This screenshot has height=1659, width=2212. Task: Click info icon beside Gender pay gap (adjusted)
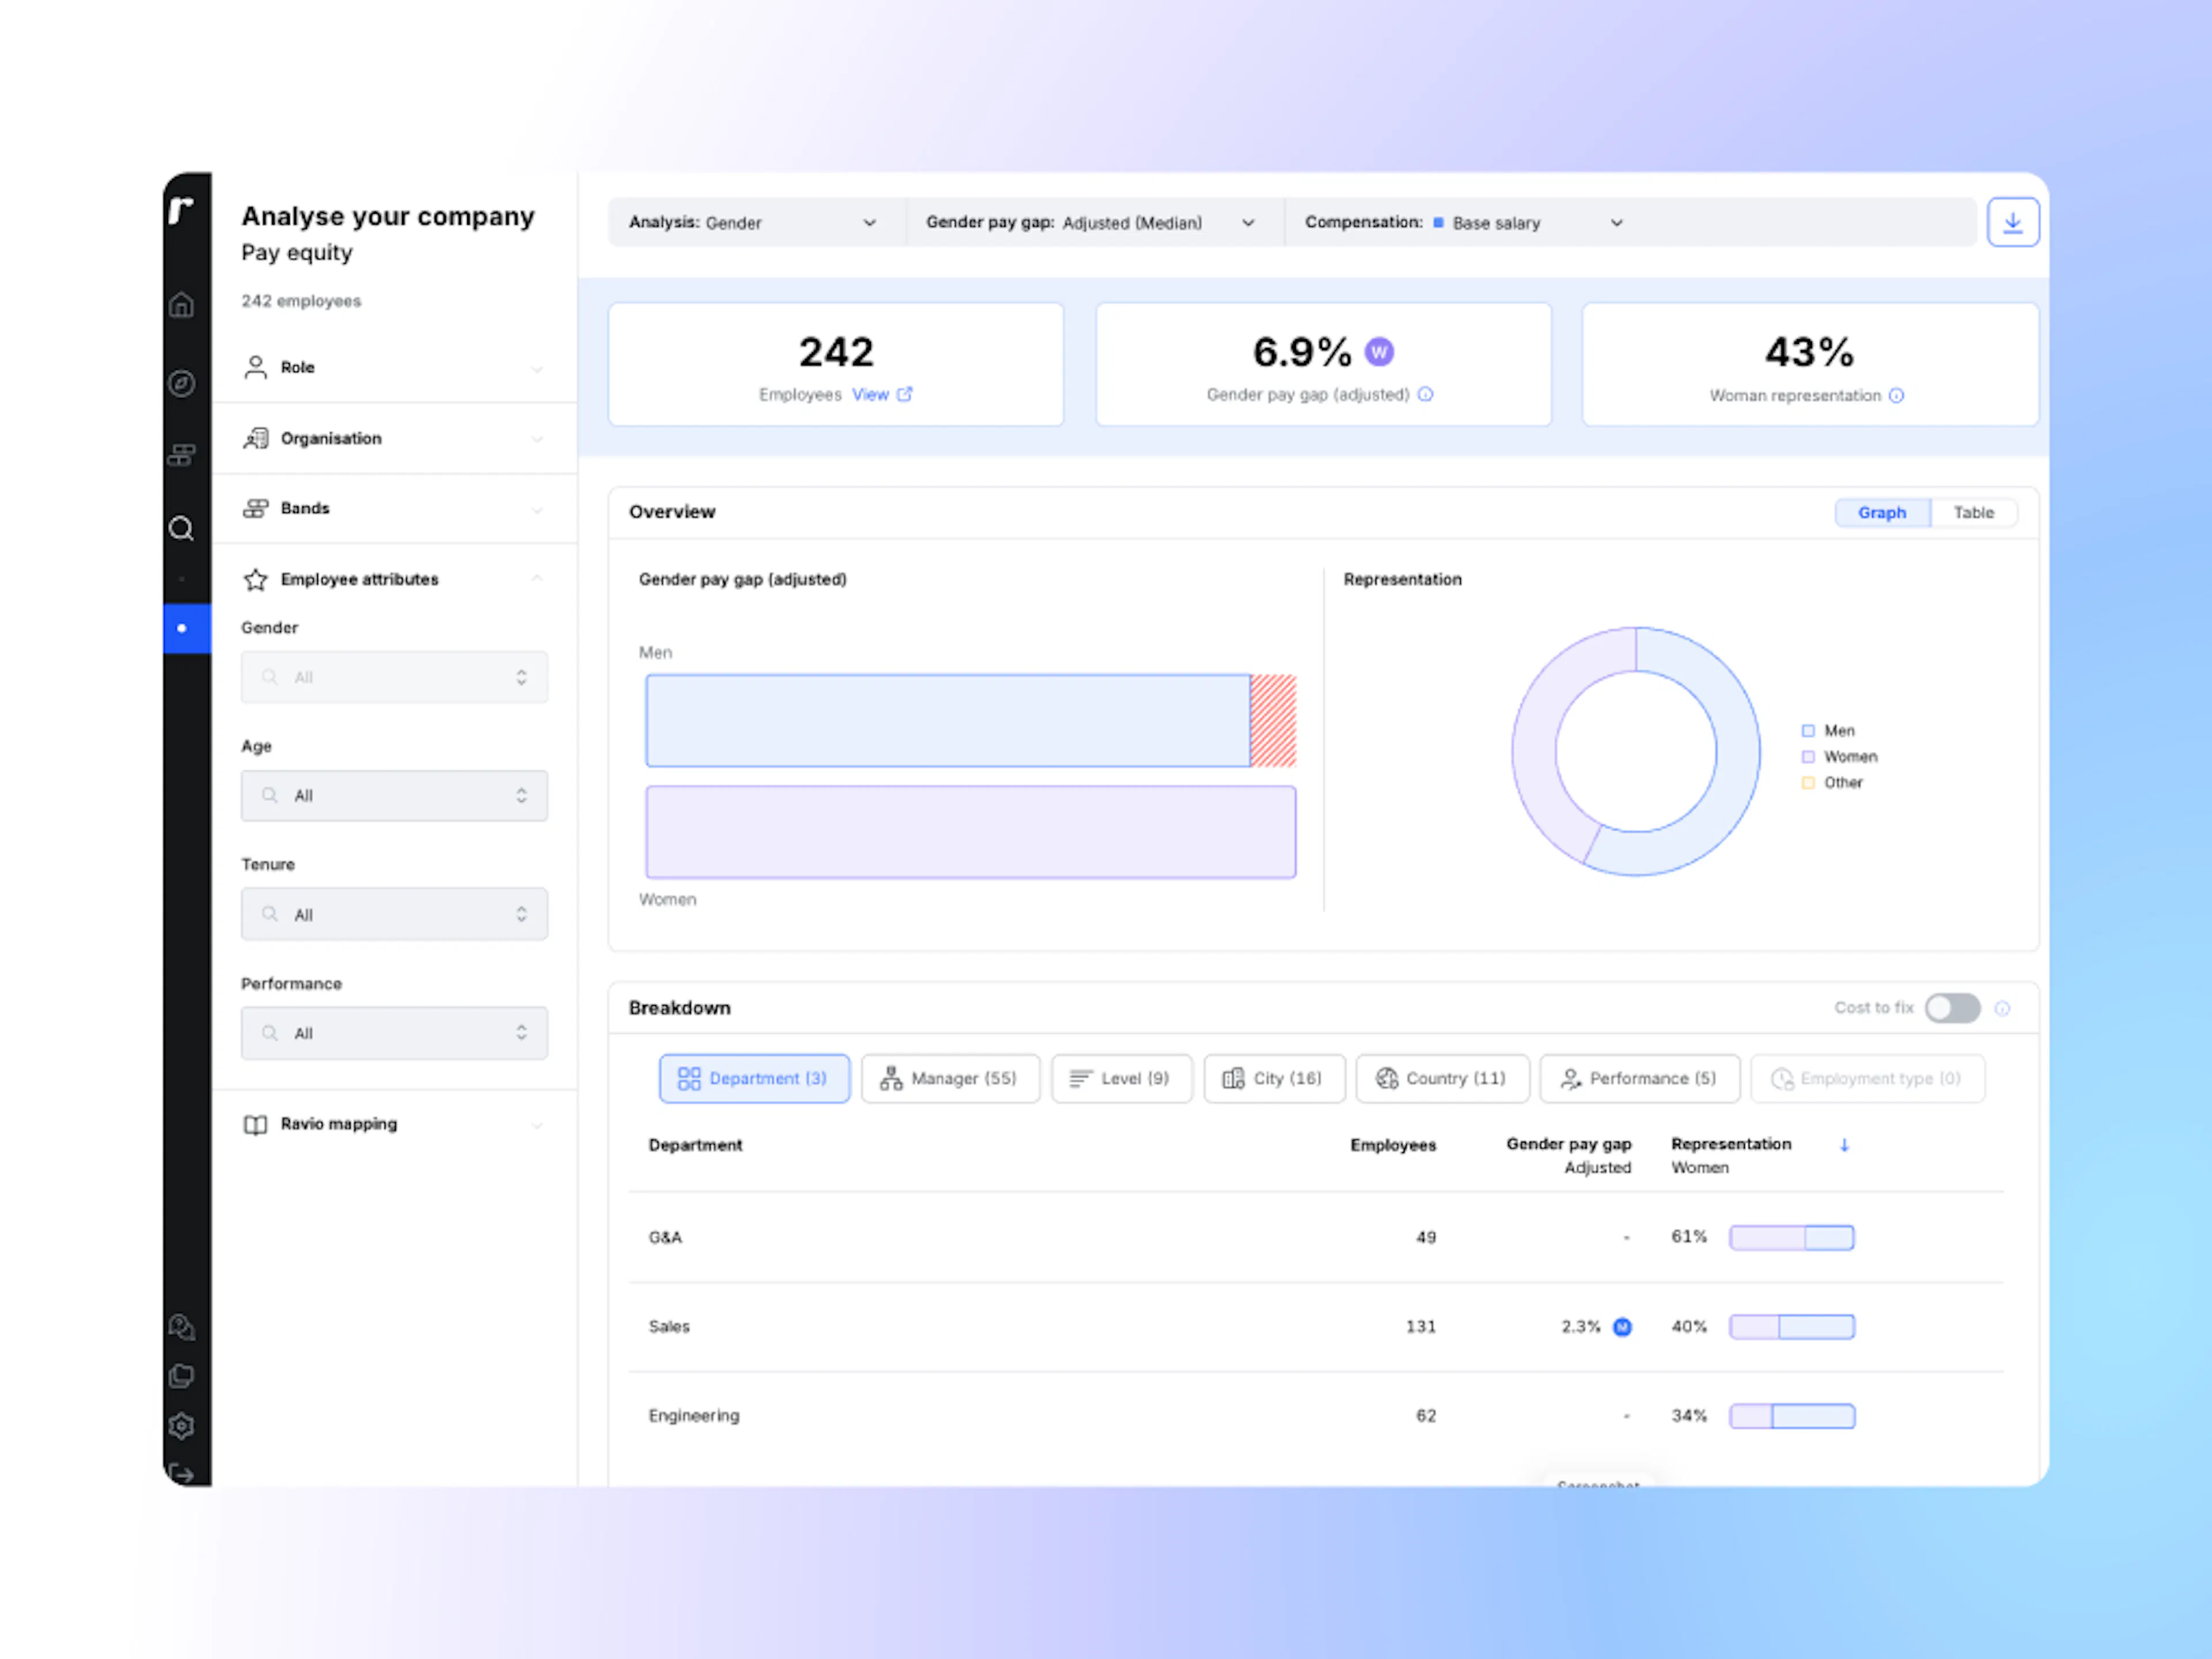click(1426, 394)
